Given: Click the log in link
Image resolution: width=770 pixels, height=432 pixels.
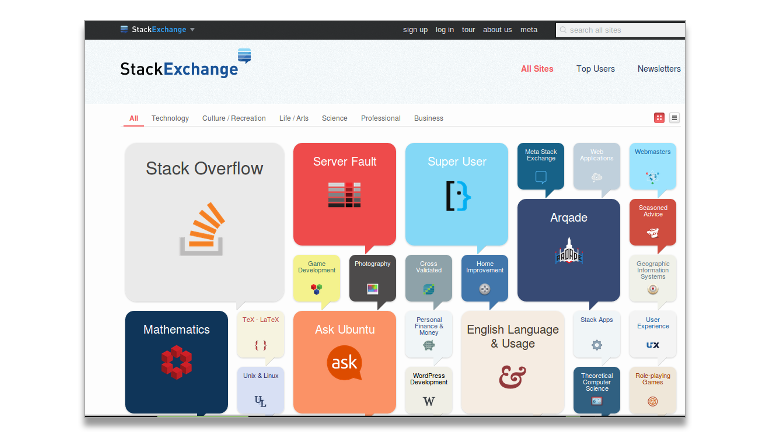Looking at the screenshot, I should (444, 29).
